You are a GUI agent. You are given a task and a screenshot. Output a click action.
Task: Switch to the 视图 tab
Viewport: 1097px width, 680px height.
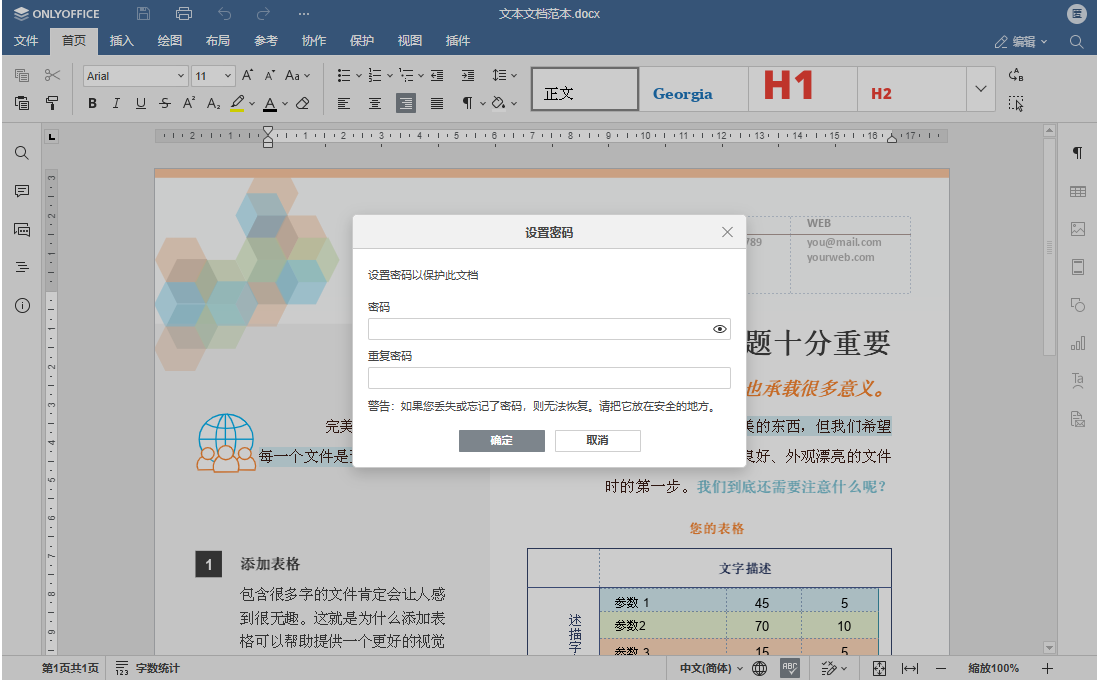click(410, 41)
